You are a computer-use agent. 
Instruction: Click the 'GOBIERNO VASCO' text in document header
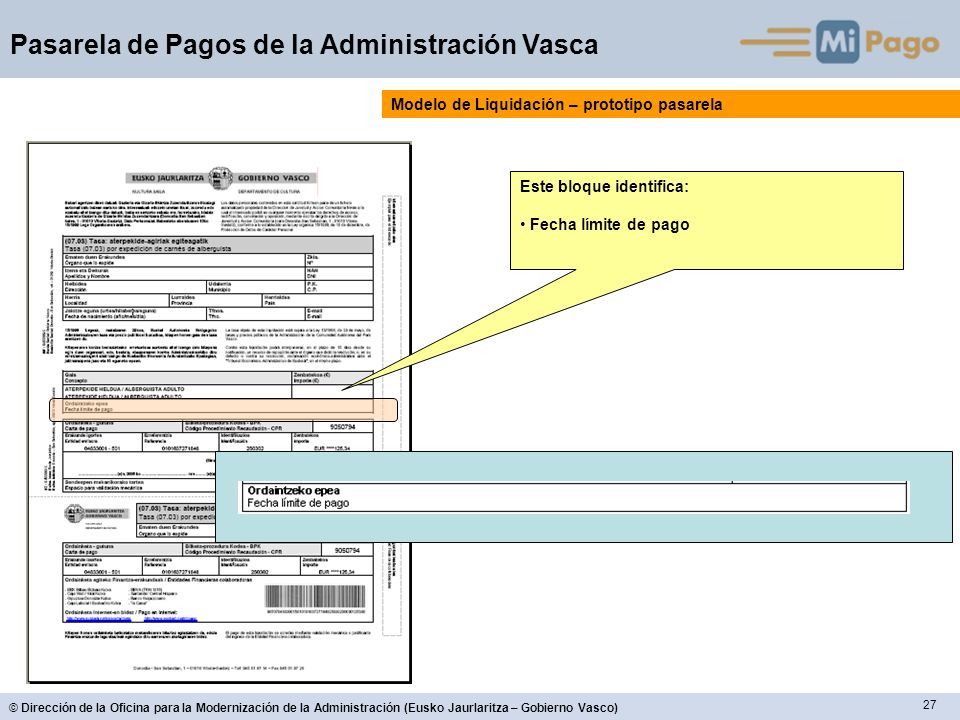273,178
